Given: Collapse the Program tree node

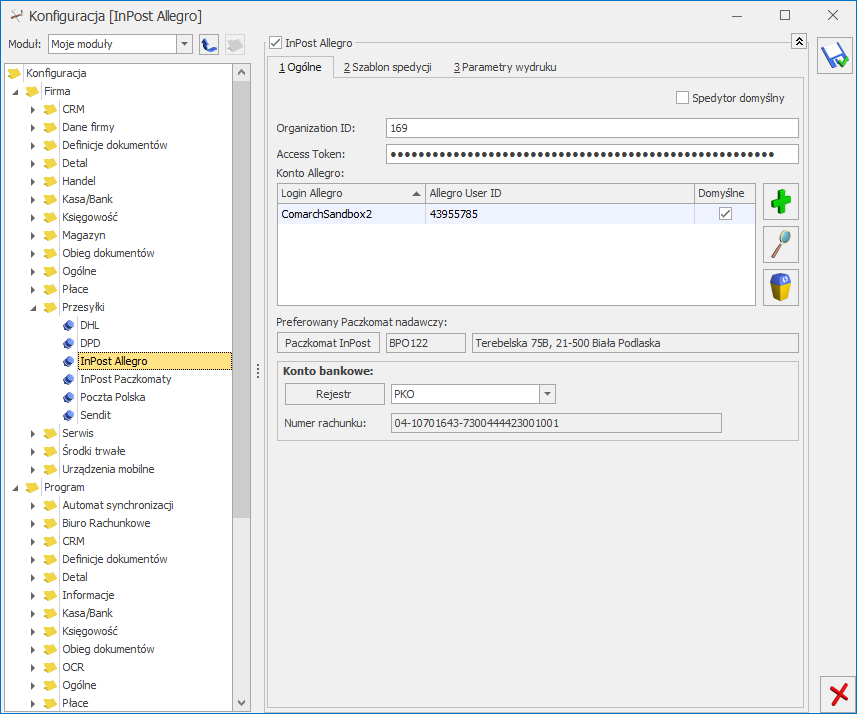Looking at the screenshot, I should pos(15,488).
